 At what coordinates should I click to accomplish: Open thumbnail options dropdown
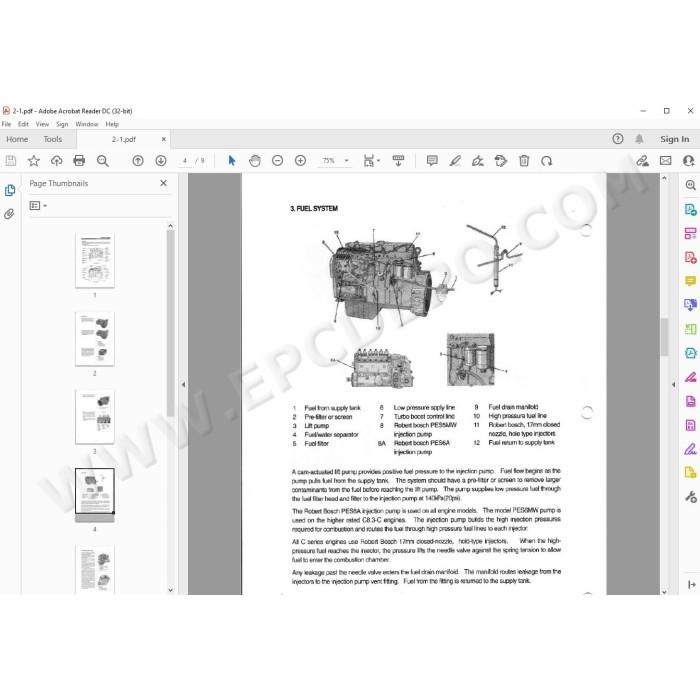(x=38, y=206)
